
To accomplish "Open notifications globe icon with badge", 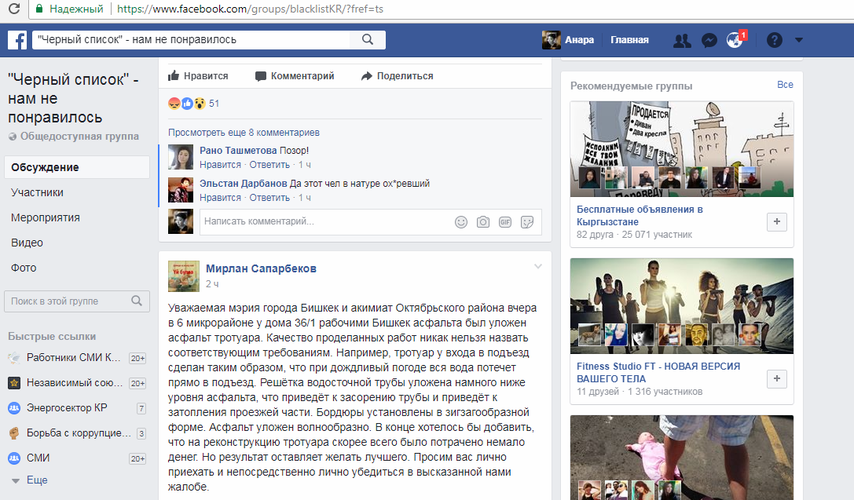I will click(736, 41).
